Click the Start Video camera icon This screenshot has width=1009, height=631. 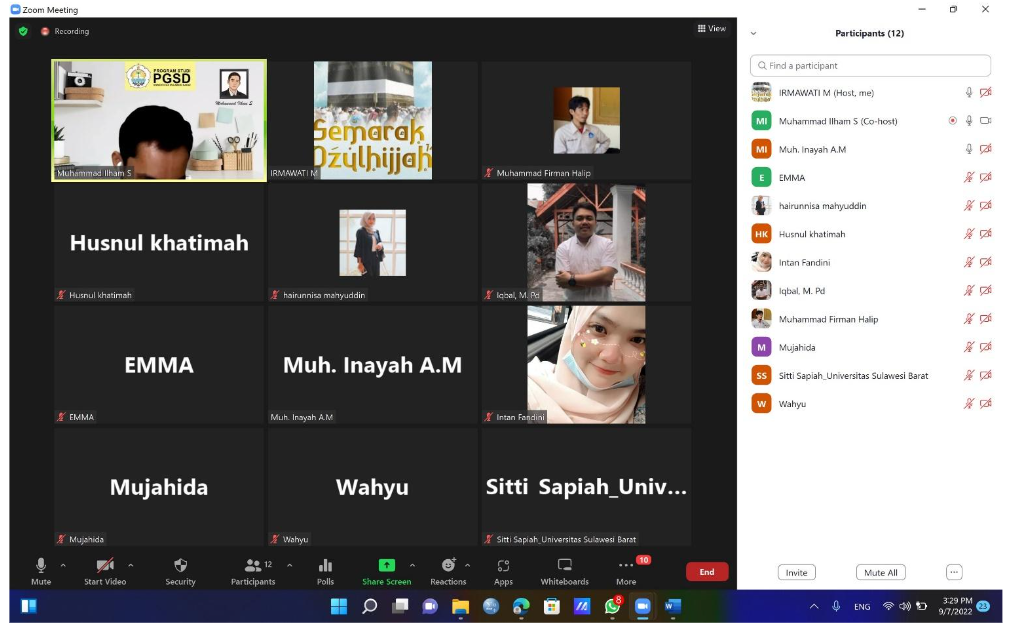point(105,565)
